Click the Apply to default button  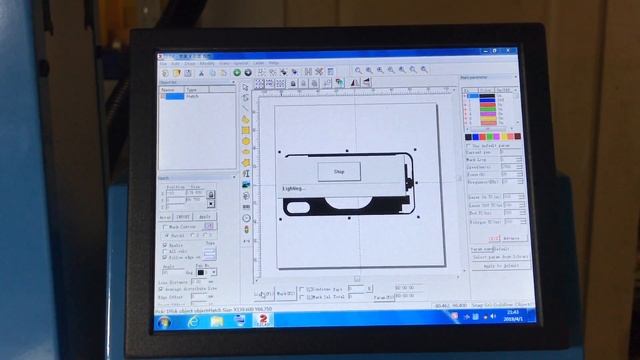[x=501, y=266]
